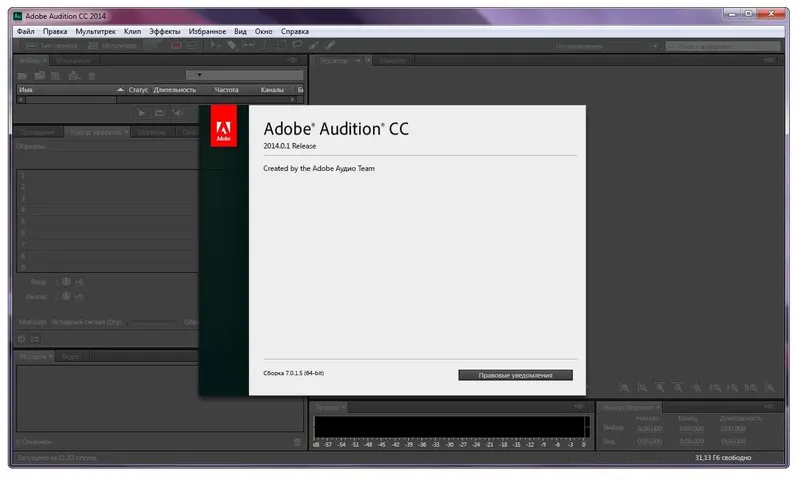The image size is (800, 480).
Task: Click the Zoom In (Amplitude) icon
Action: [x=624, y=388]
